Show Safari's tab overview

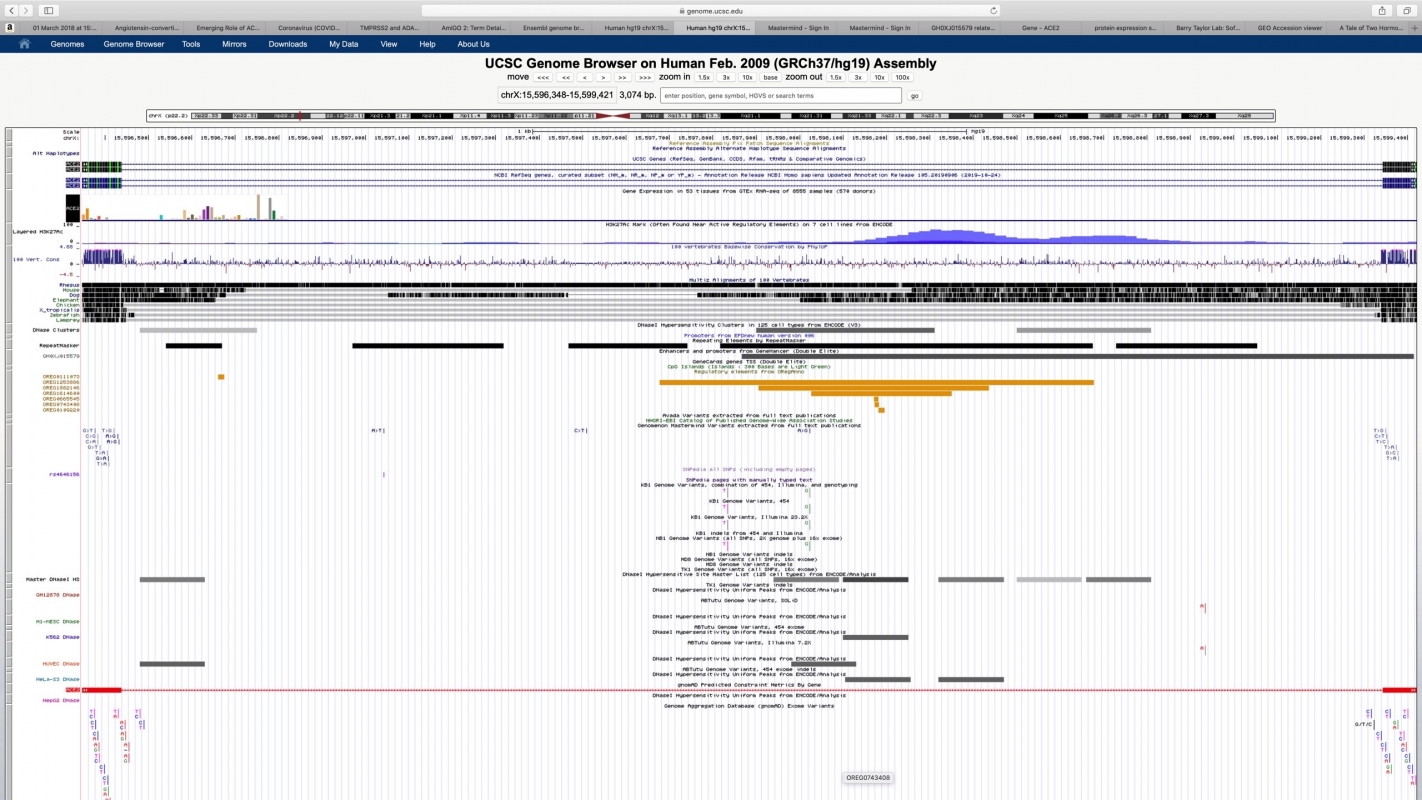click(x=1408, y=10)
